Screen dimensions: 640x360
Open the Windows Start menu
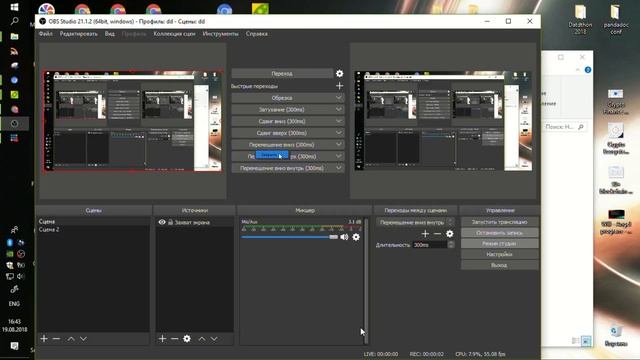pos(14,7)
